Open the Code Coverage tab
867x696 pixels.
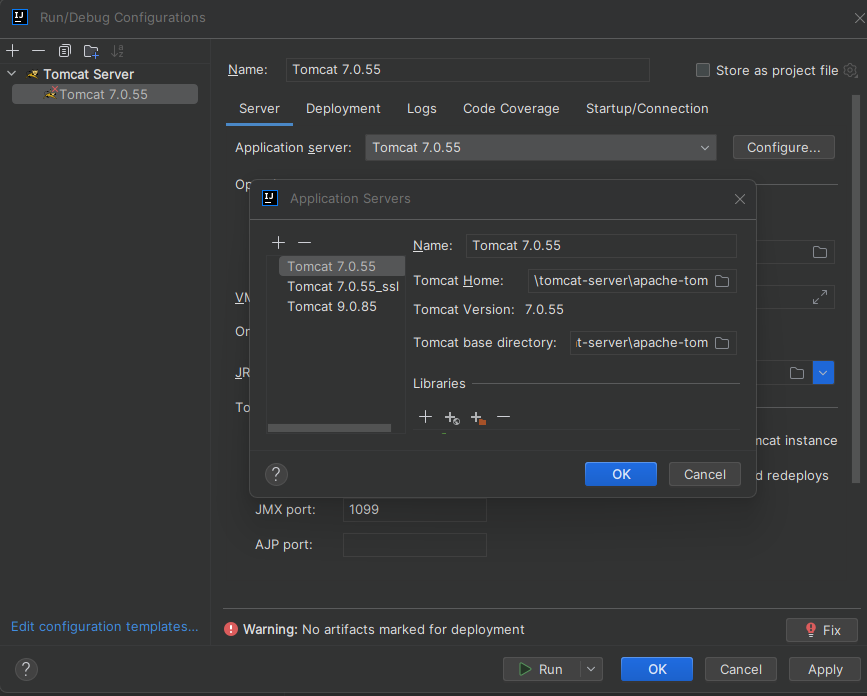pyautogui.click(x=511, y=108)
